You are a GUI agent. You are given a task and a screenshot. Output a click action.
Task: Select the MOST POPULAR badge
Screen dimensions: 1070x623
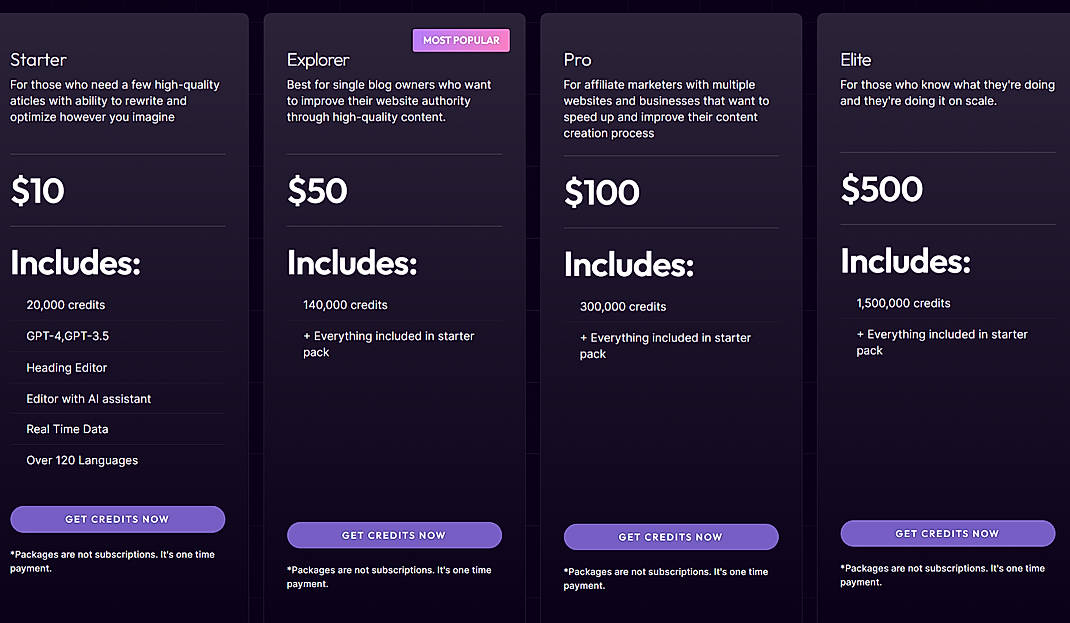(x=461, y=40)
